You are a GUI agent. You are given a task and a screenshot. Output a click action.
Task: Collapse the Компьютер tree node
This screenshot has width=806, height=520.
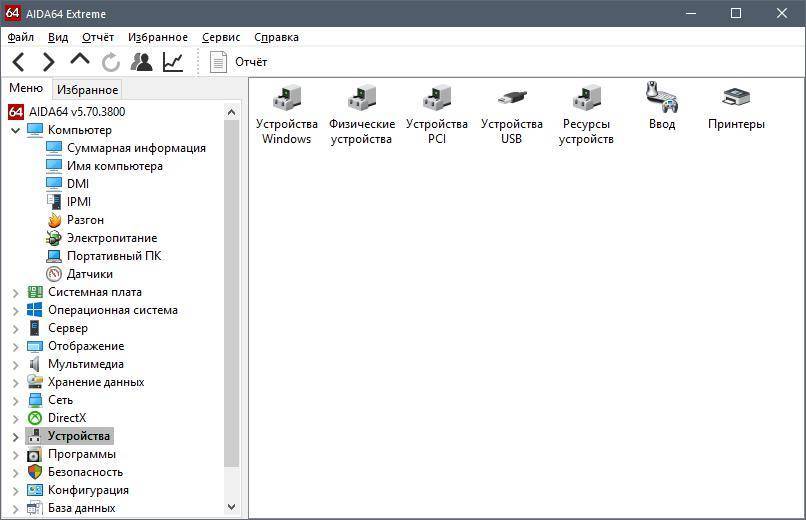pos(16,130)
